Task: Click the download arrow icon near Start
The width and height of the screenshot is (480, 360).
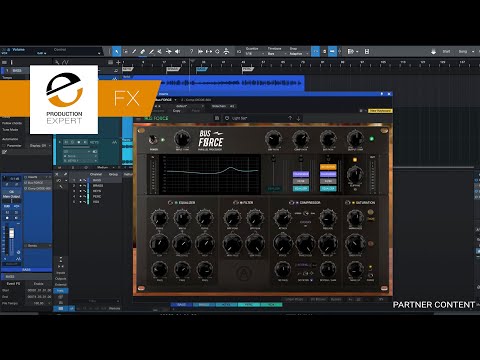Action: [x=433, y=52]
